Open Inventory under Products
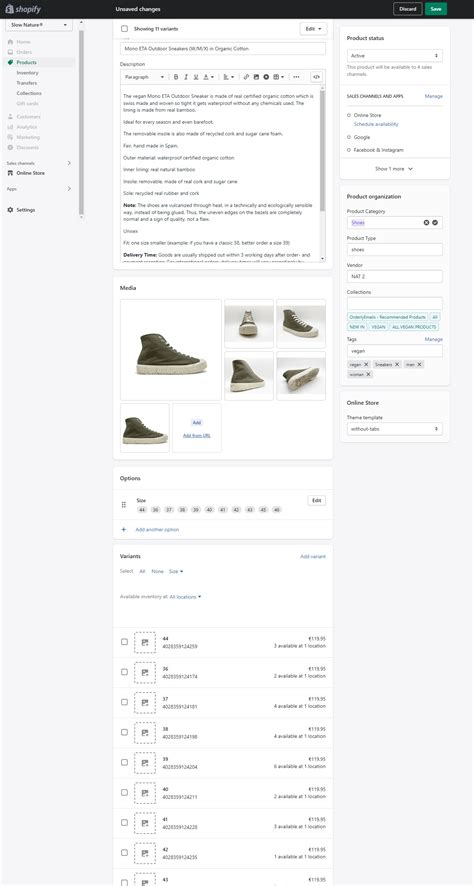 tap(28, 73)
